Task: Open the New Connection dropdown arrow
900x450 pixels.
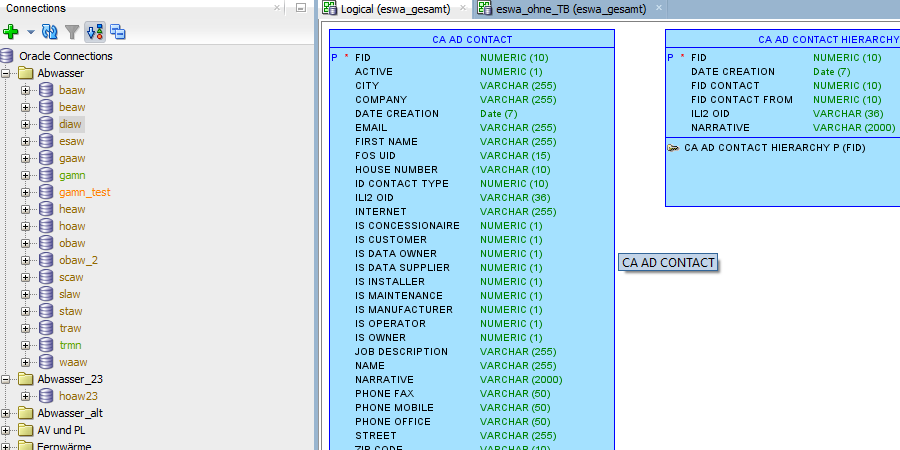Action: (x=30, y=33)
